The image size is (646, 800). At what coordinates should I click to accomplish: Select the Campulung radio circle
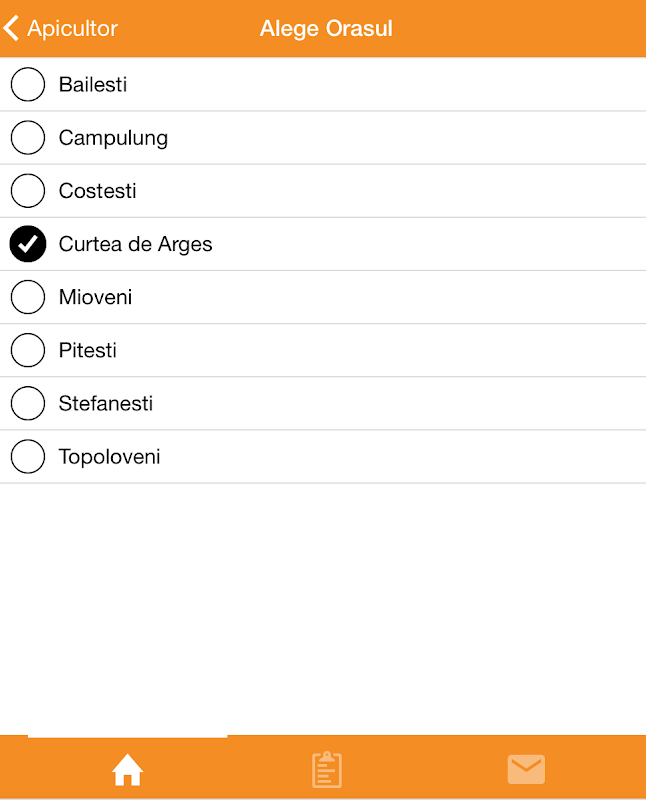pos(28,138)
